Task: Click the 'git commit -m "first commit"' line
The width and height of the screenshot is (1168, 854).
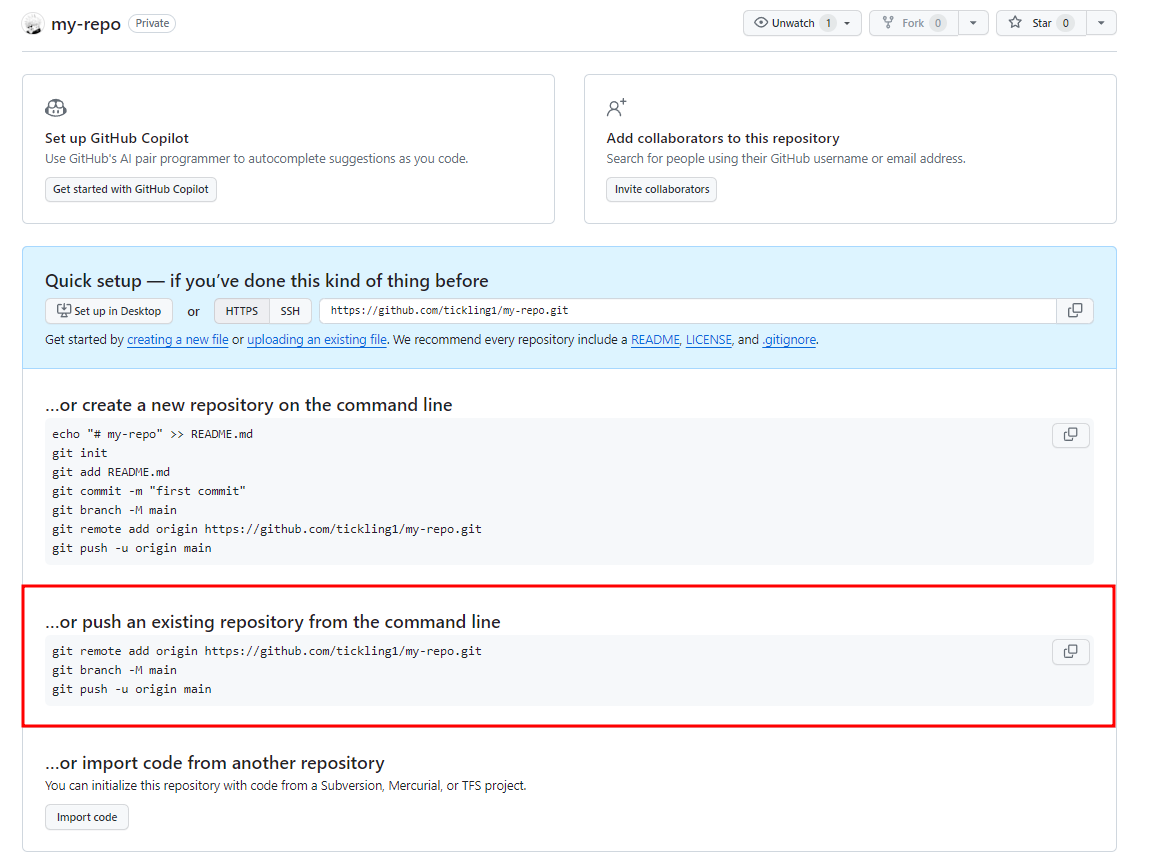Action: click(149, 491)
